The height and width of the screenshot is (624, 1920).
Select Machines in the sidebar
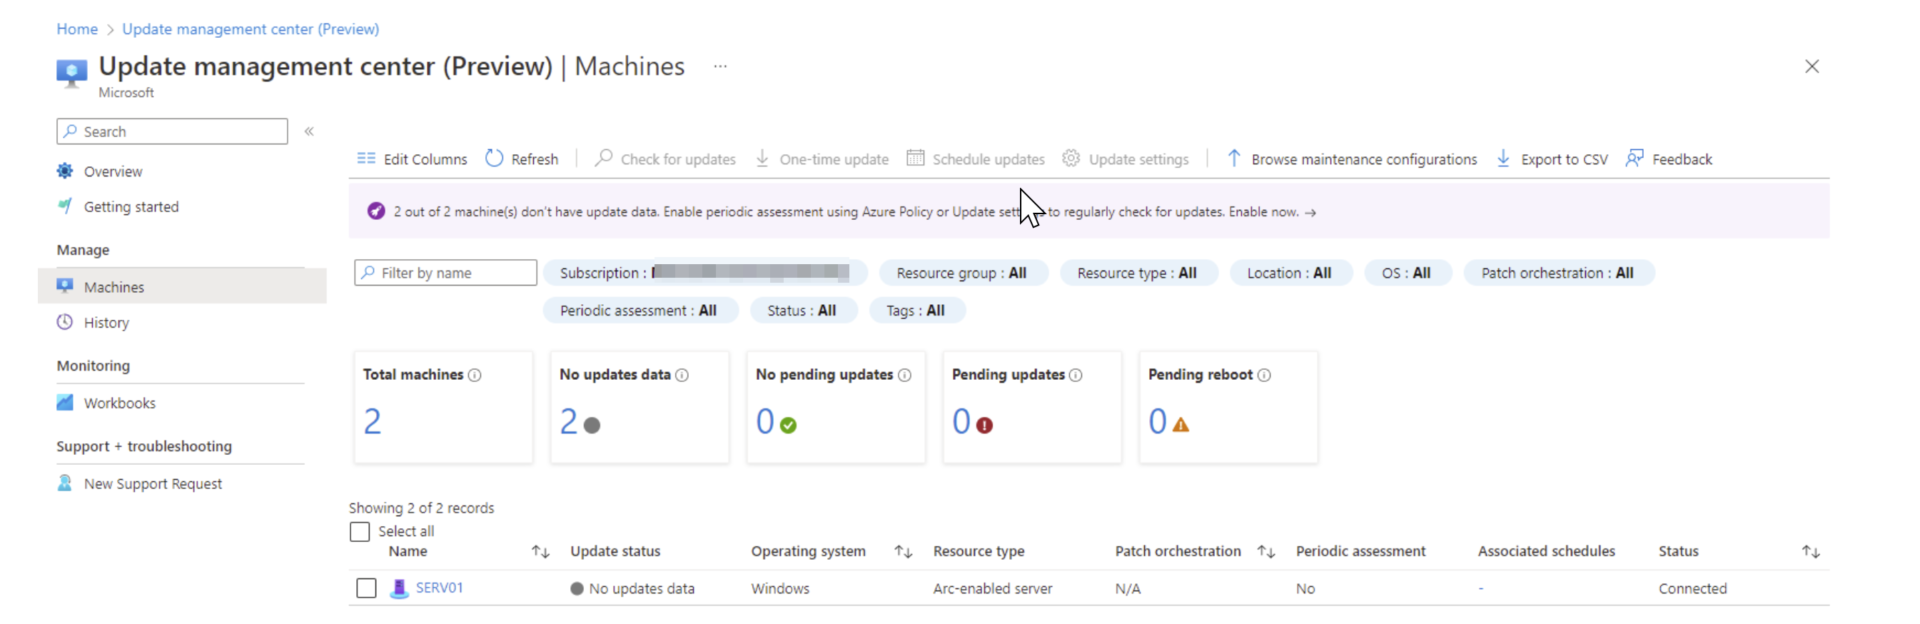[x=182, y=286]
